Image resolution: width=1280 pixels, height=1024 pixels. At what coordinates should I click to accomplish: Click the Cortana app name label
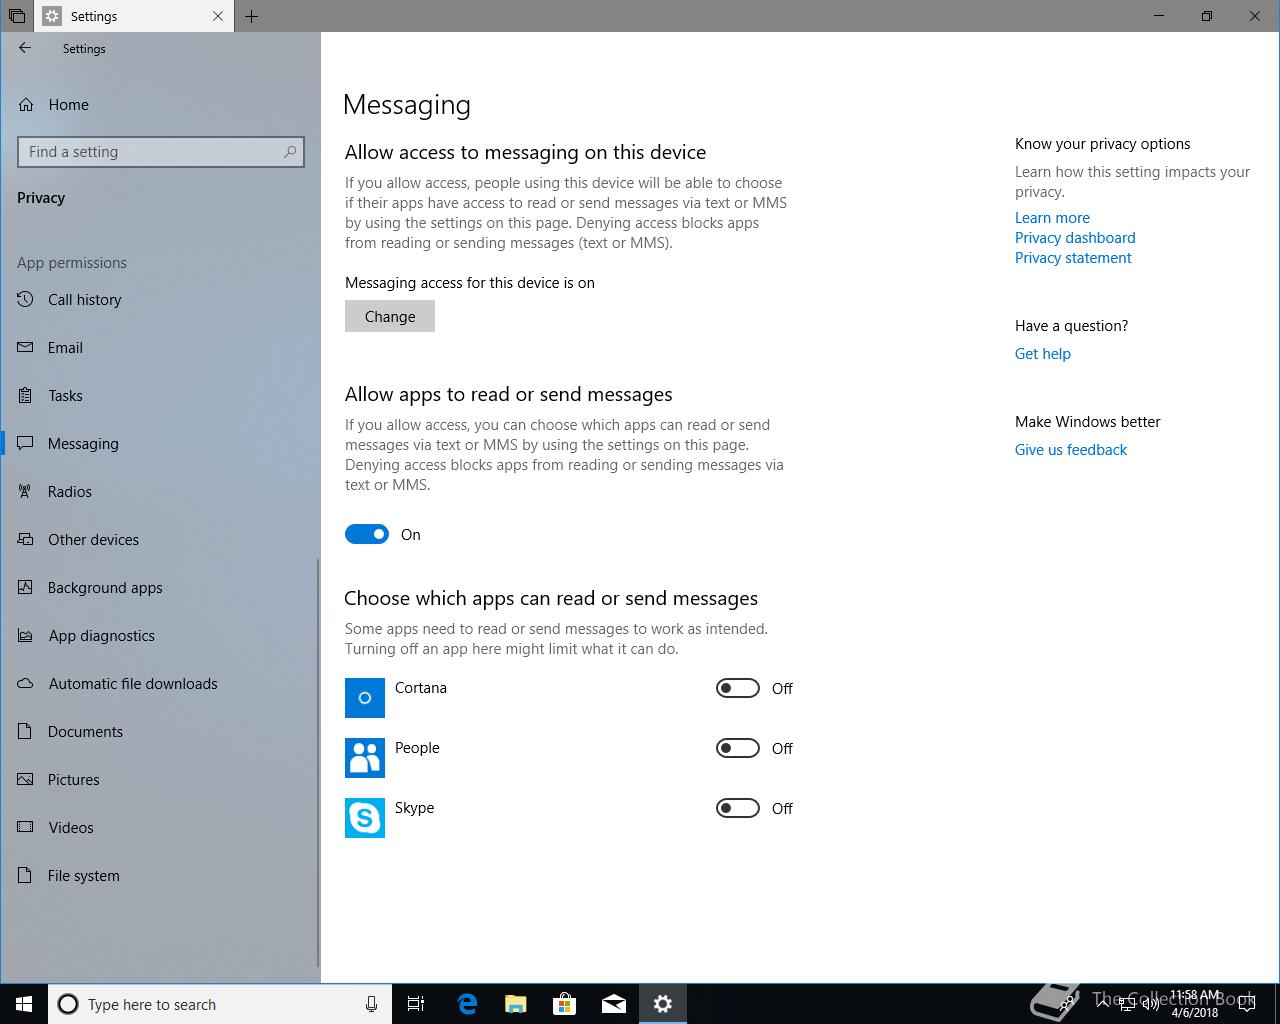click(x=421, y=688)
